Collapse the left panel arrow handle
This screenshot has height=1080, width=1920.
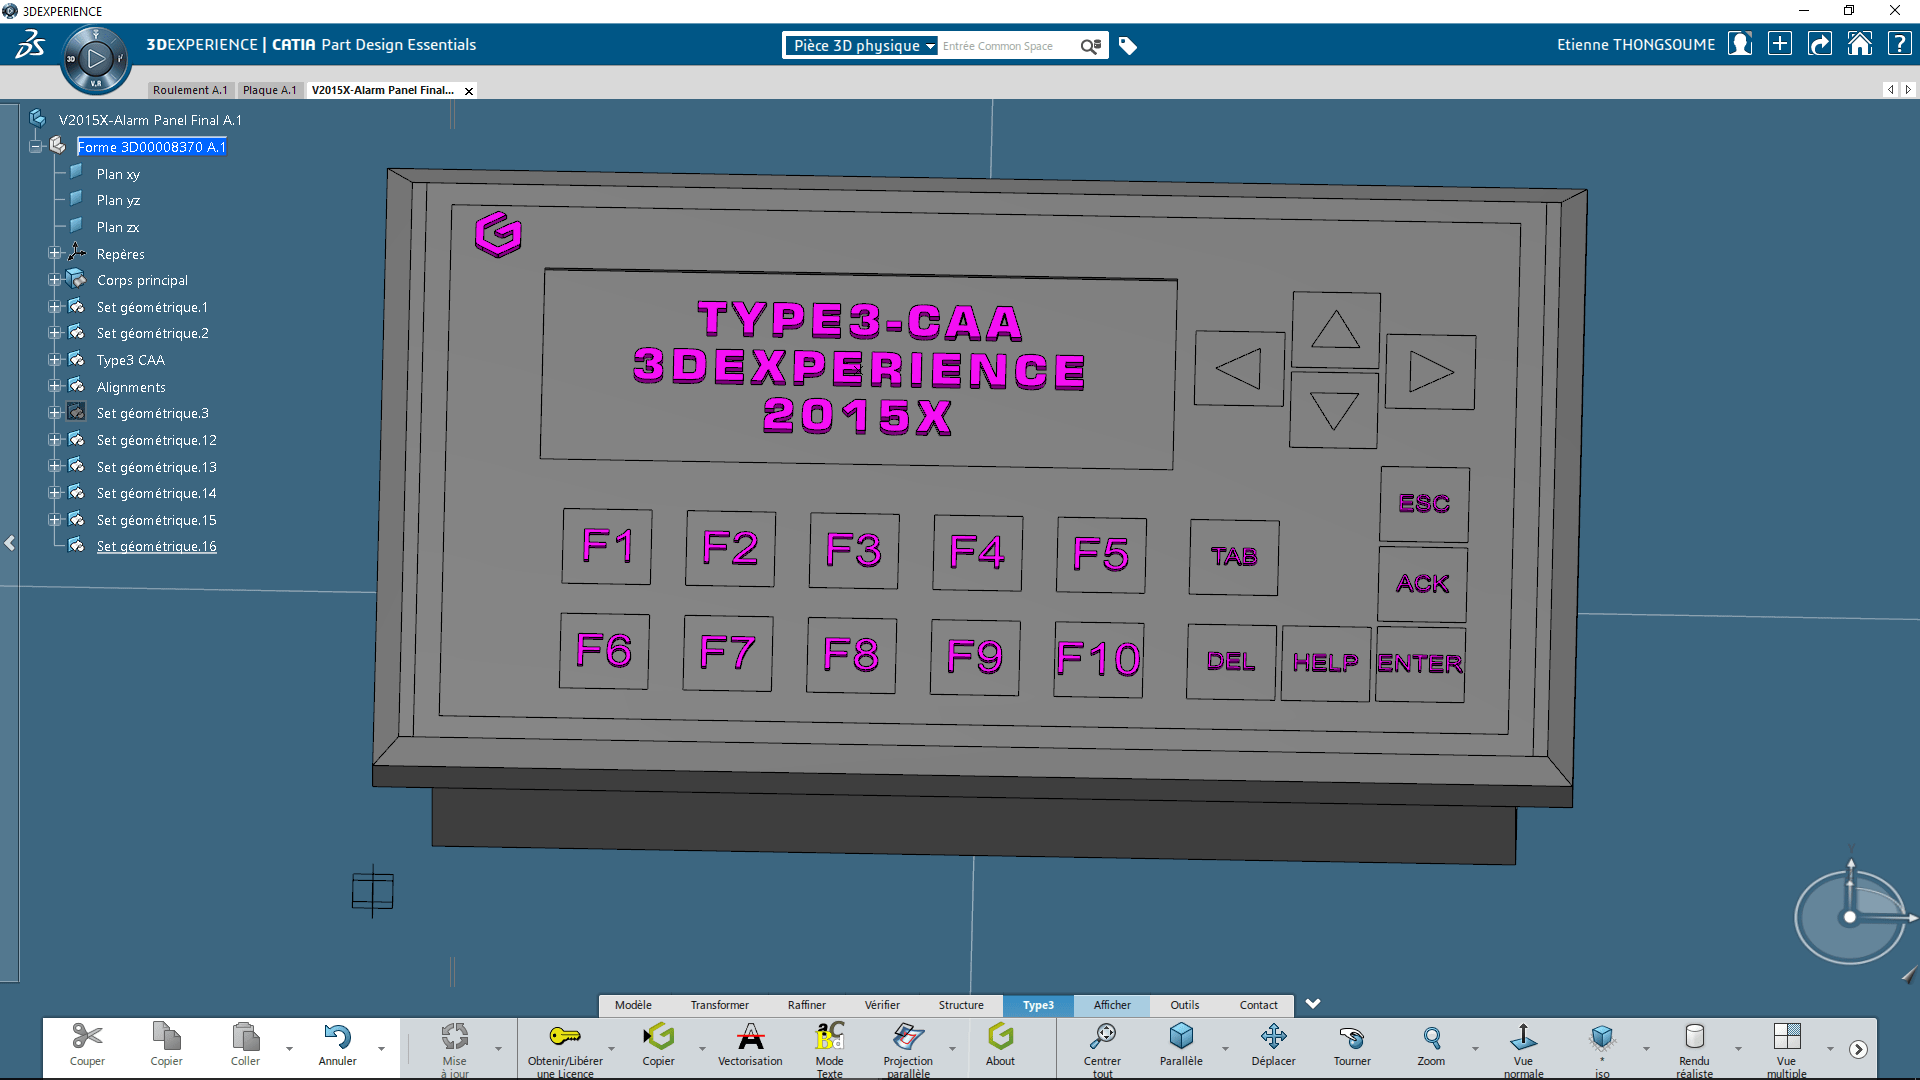(10, 543)
